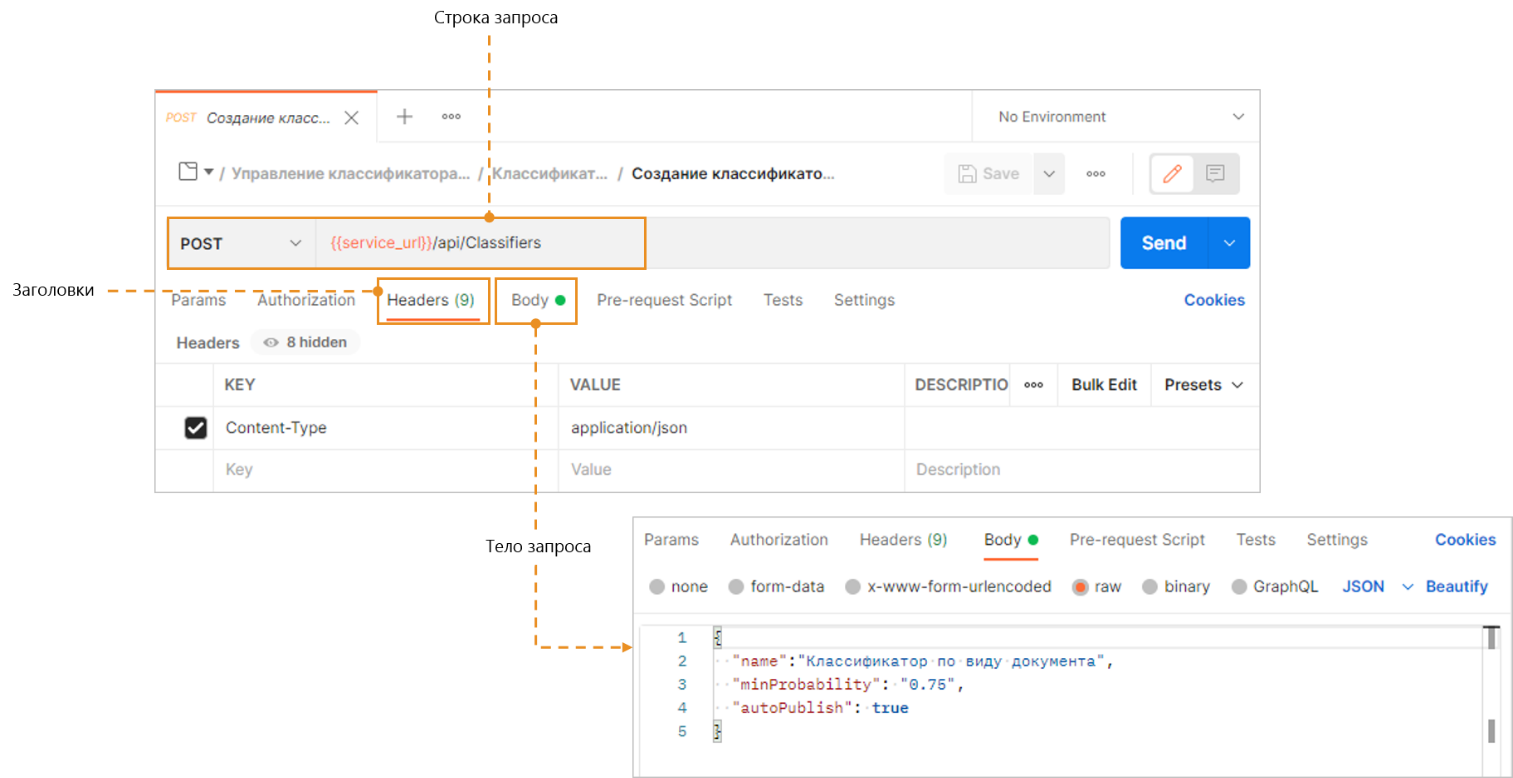
Task: Expand the Send button dropdown arrow
Action: 1230,243
